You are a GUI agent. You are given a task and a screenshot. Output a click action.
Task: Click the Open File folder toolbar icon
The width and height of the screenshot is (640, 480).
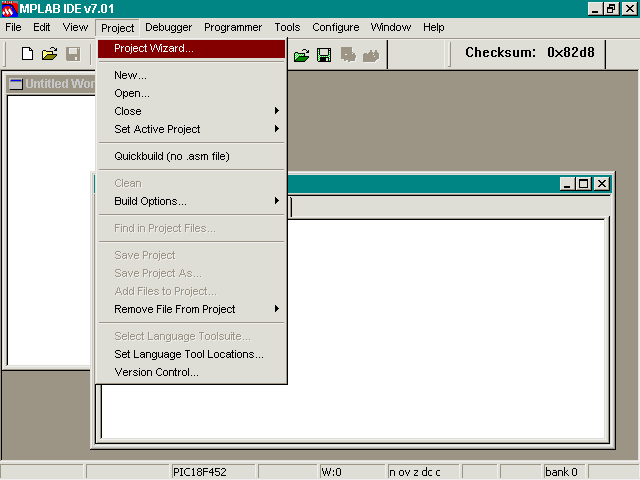click(x=49, y=54)
